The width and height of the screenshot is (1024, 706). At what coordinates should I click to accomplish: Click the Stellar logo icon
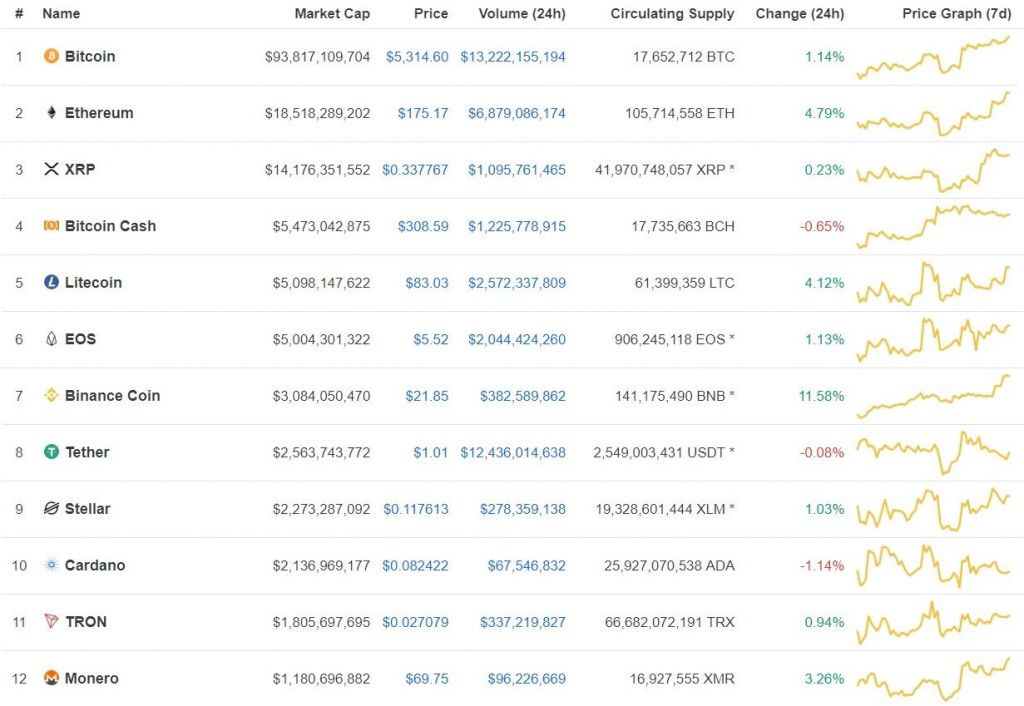click(x=51, y=508)
